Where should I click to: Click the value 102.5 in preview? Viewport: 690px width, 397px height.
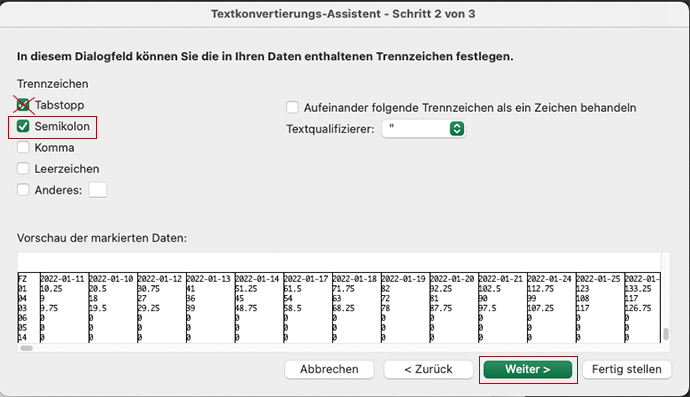[x=490, y=289]
